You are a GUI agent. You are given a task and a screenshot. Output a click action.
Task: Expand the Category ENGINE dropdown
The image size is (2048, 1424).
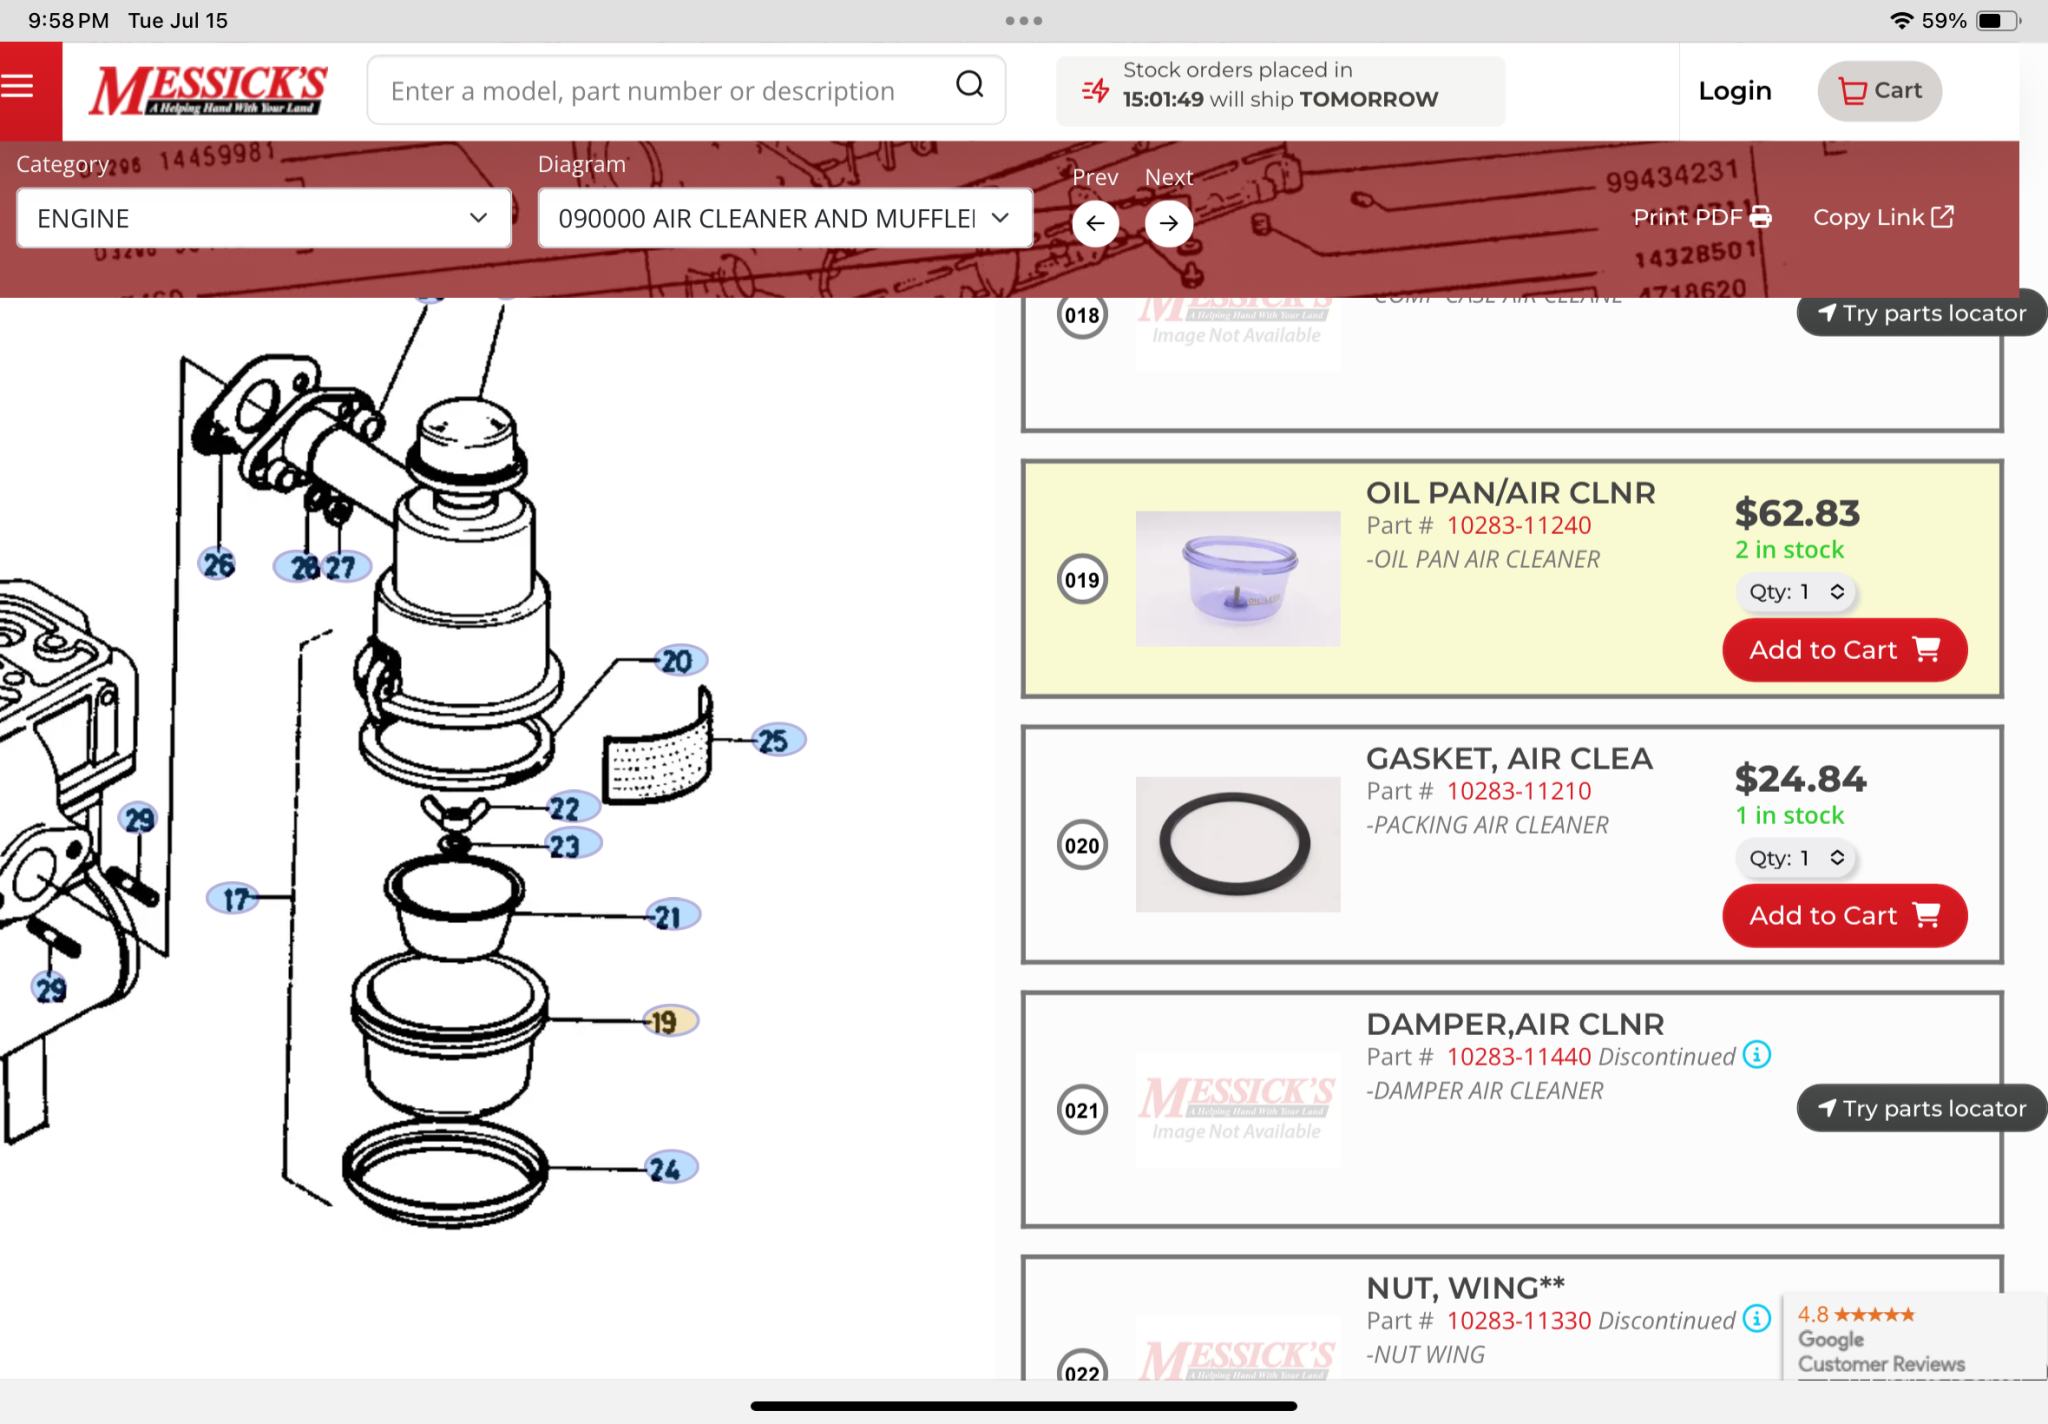(264, 218)
